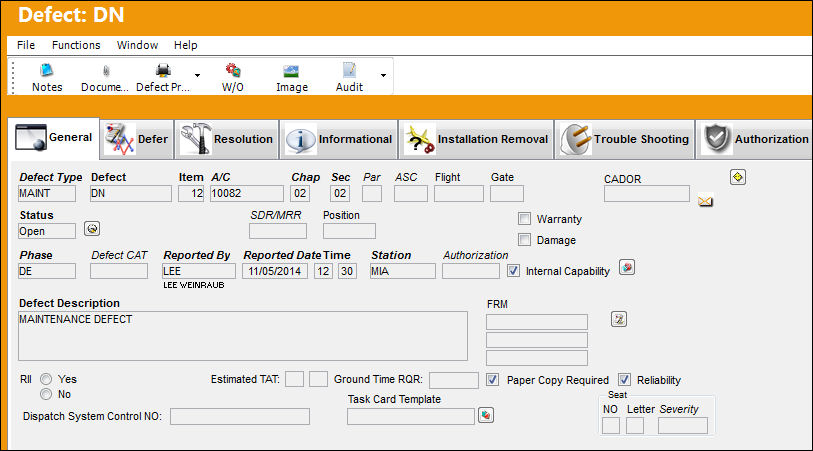Expand the Defect Print dropdown arrow
This screenshot has height=451, width=813.
[x=197, y=75]
